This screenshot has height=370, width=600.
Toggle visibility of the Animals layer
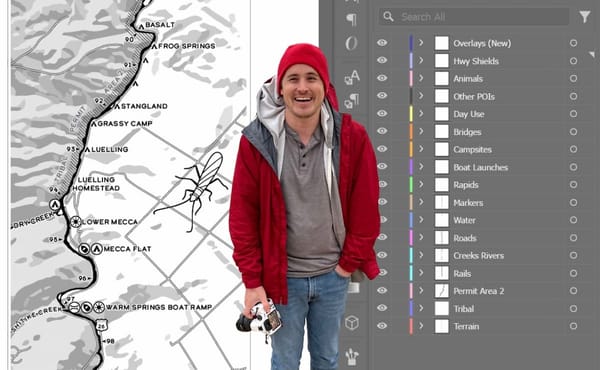click(382, 78)
